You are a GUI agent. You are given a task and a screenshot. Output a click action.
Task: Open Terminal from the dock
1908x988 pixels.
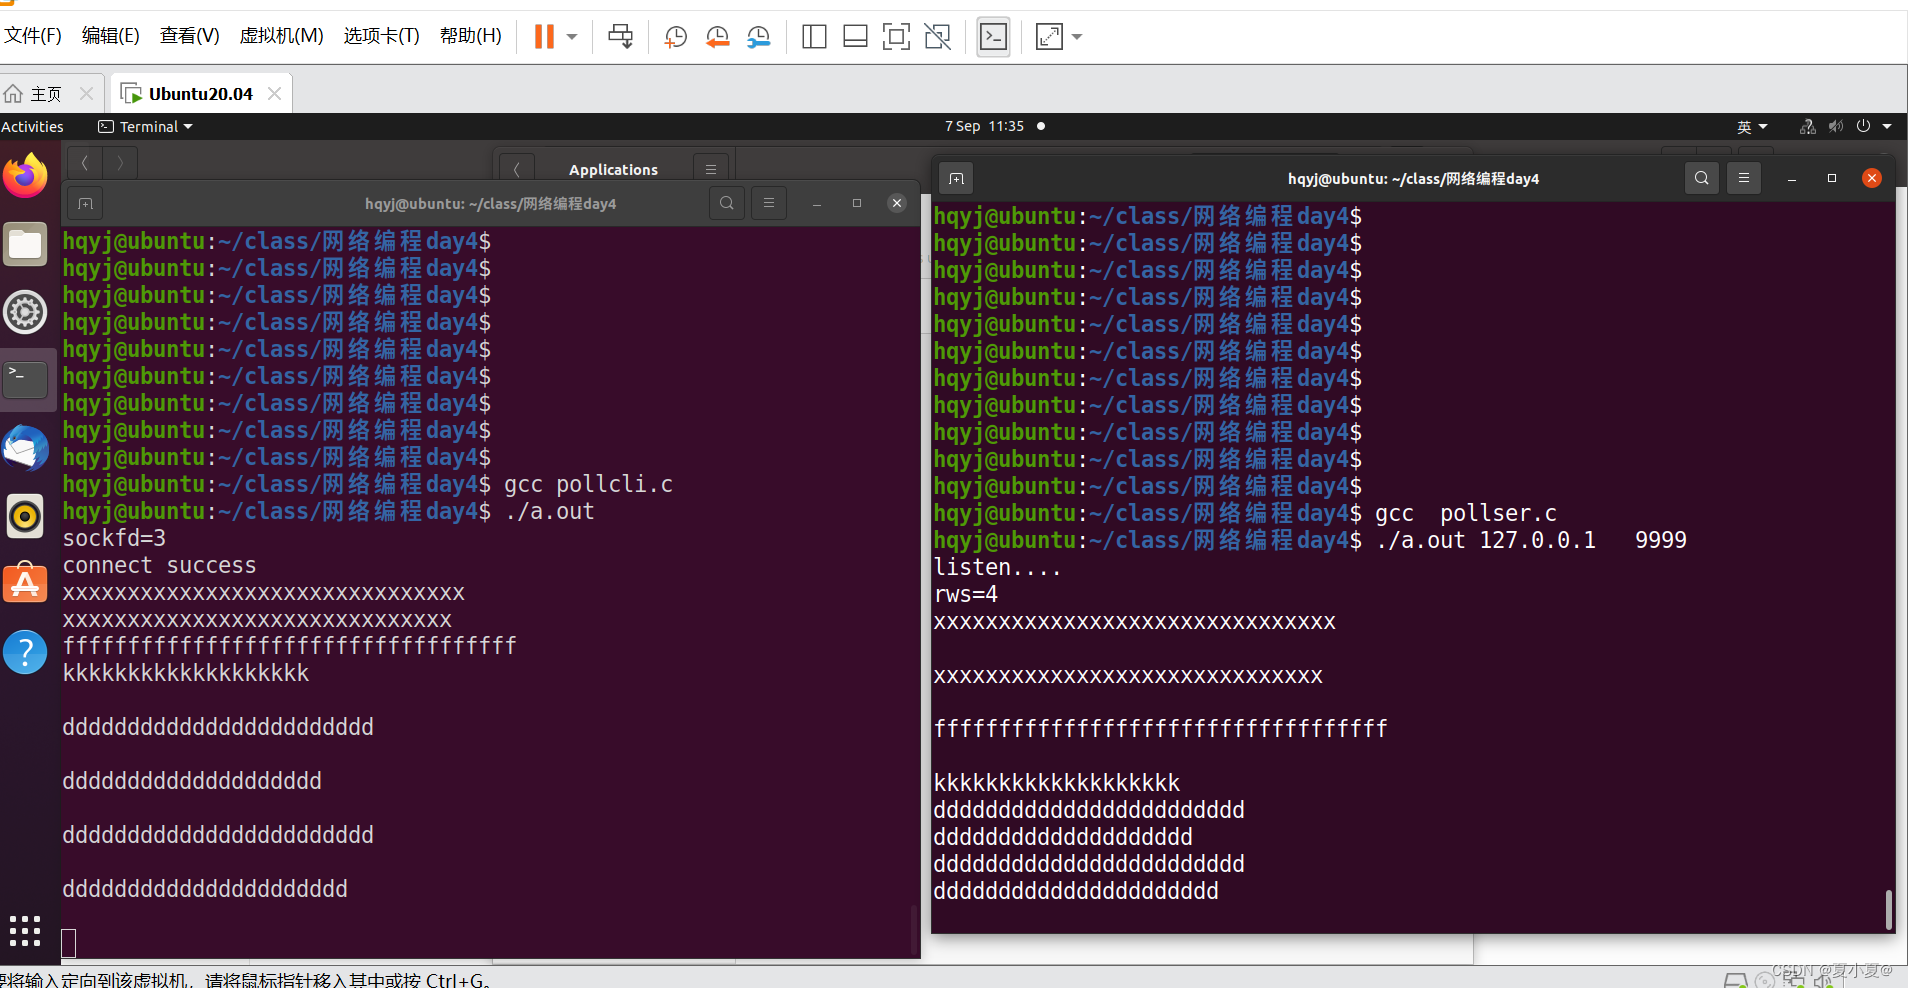pos(26,380)
